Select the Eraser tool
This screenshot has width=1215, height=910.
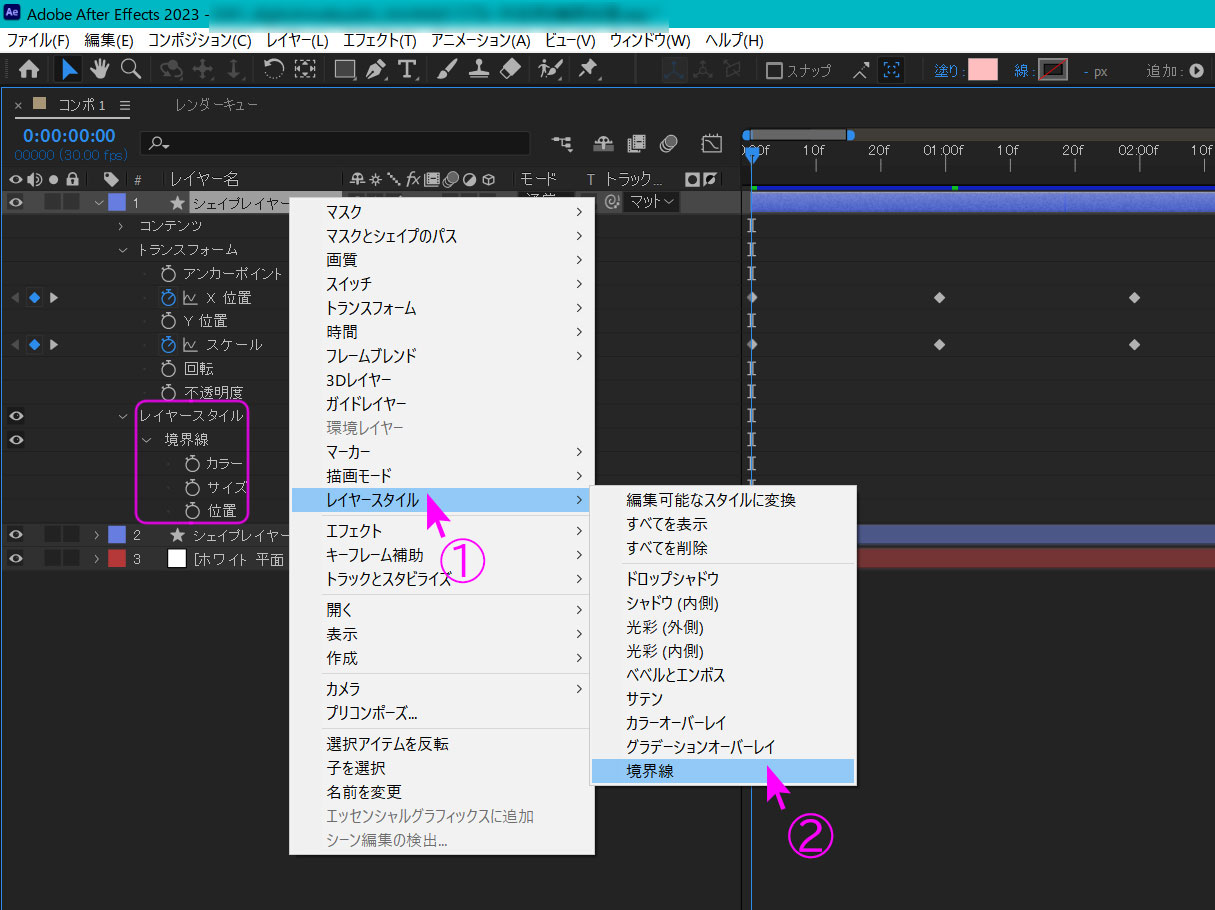click(x=510, y=69)
